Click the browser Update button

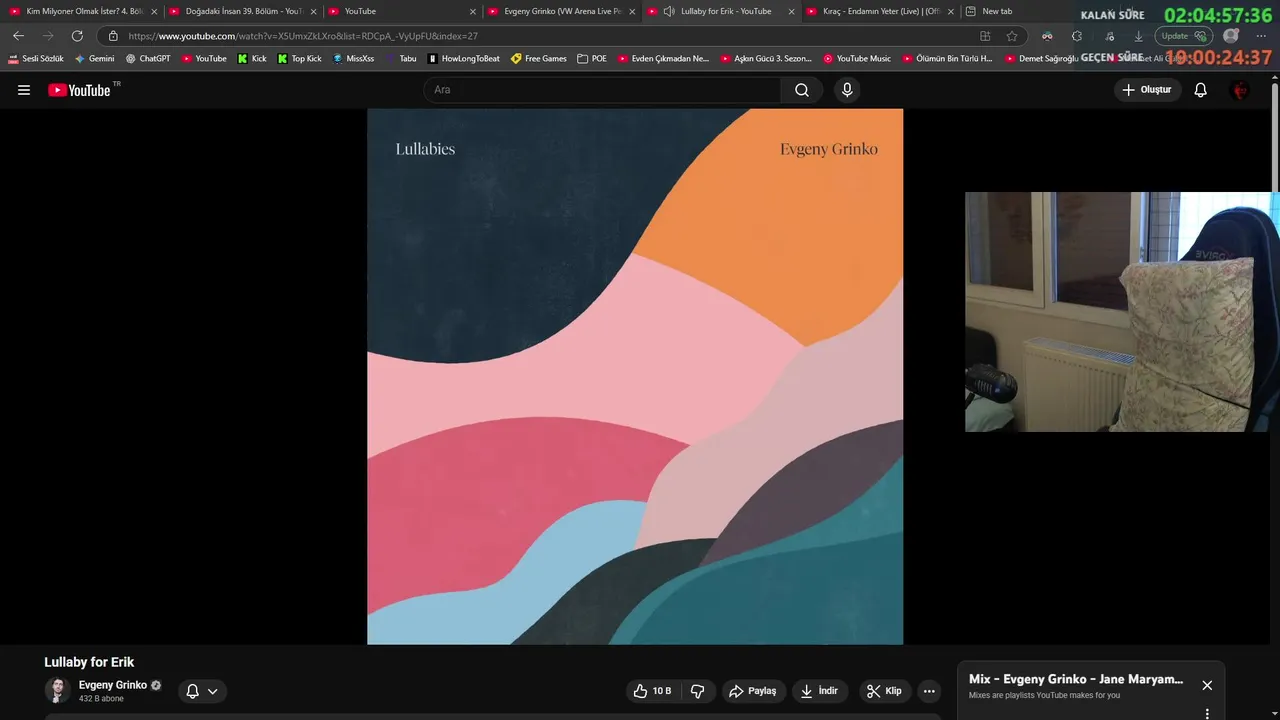coord(1183,36)
